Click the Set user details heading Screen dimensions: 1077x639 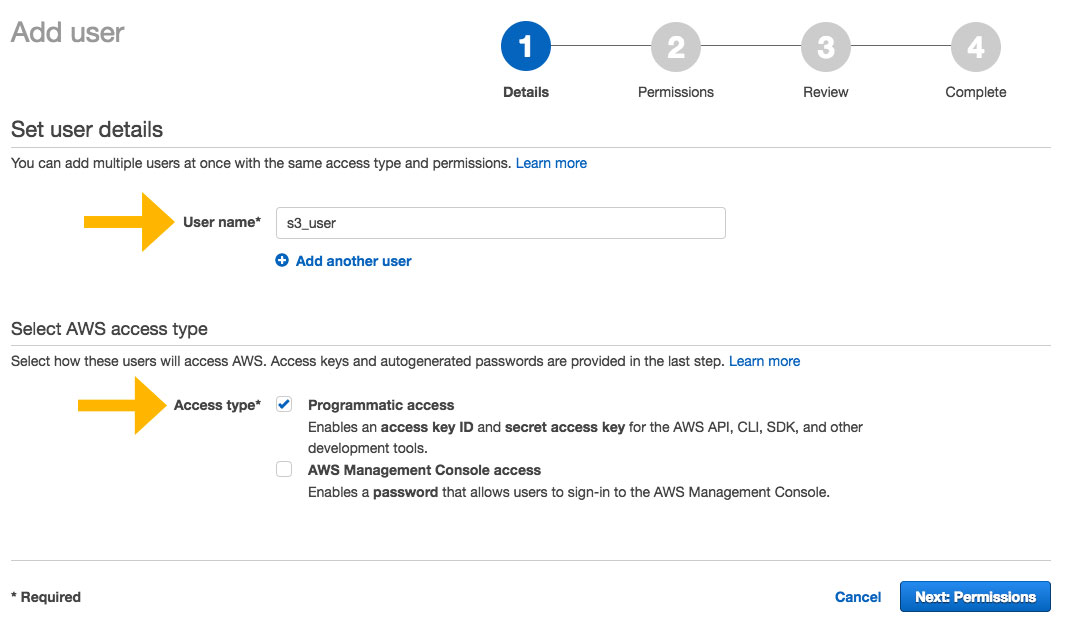coord(87,129)
